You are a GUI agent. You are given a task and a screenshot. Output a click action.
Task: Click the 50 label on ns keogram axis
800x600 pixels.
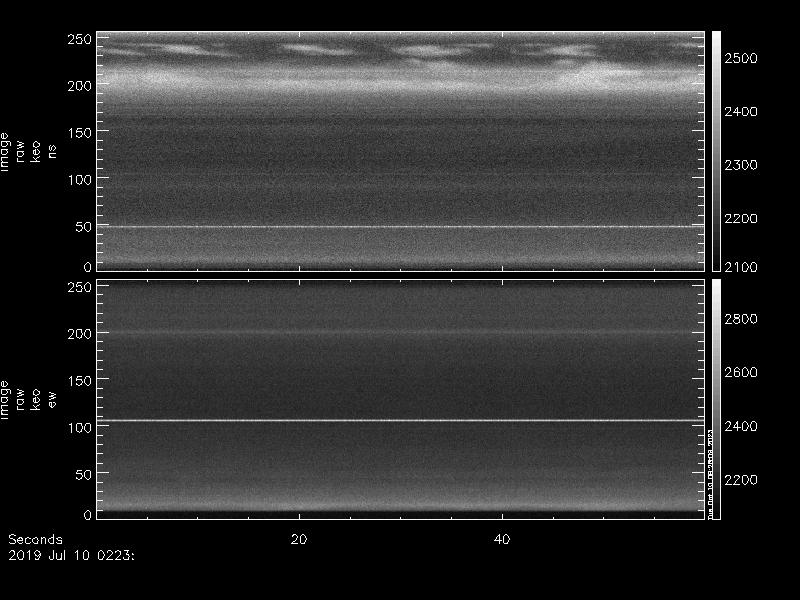[84, 227]
